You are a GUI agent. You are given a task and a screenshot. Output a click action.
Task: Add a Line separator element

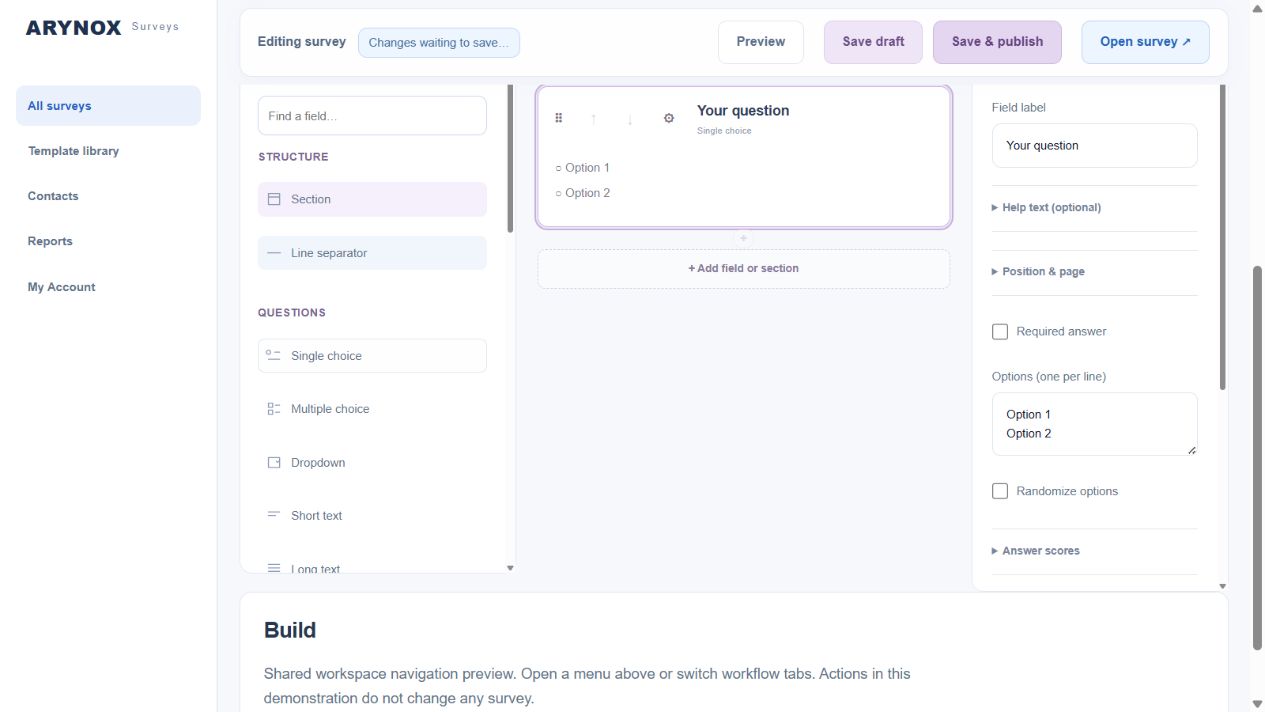point(372,253)
